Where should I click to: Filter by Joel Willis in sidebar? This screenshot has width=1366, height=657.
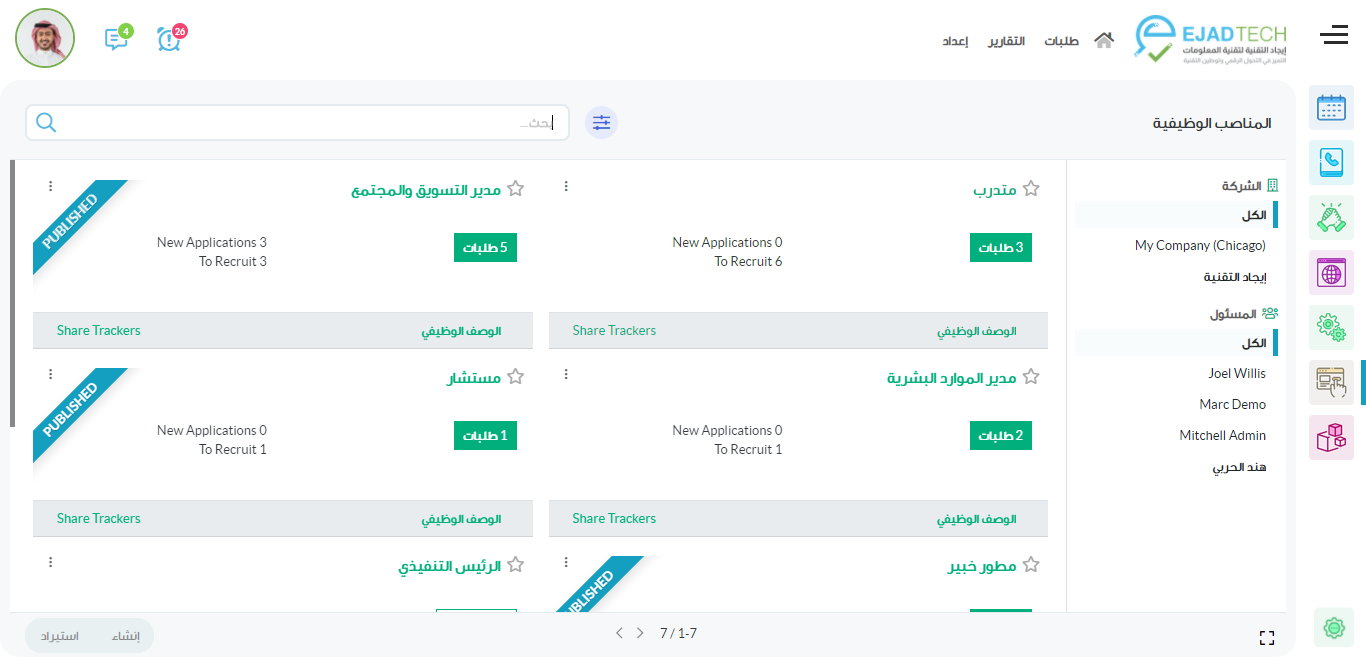pyautogui.click(x=1236, y=373)
